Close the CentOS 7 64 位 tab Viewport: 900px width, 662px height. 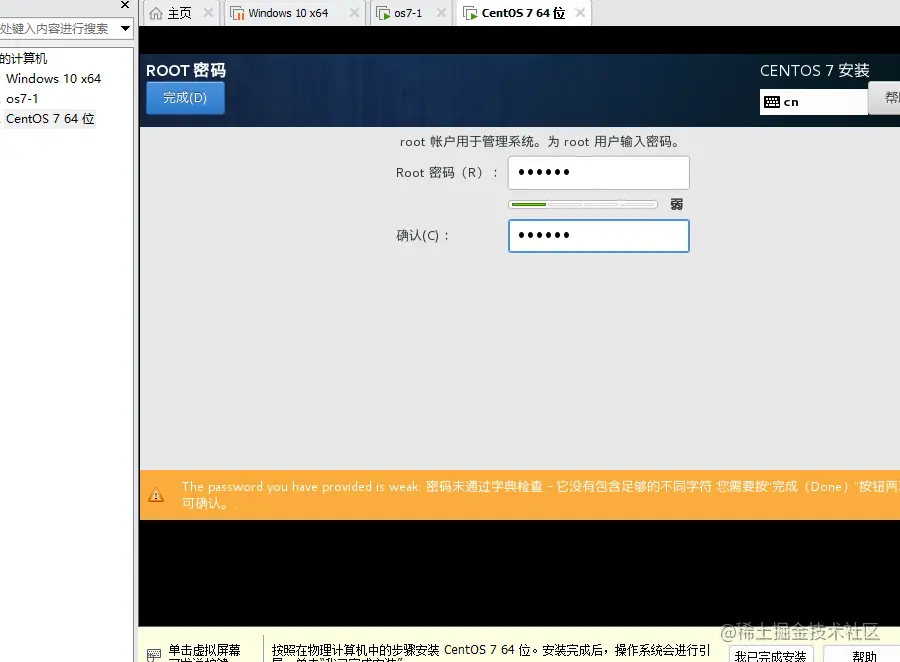tap(580, 13)
